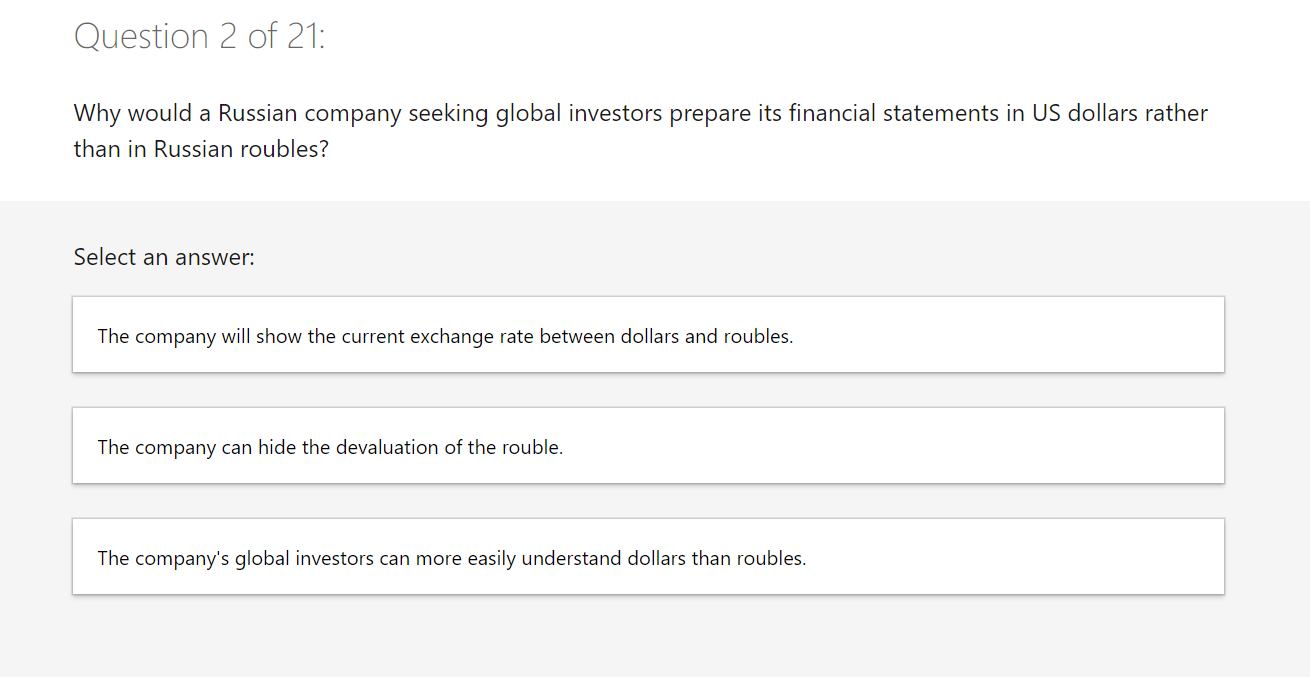Choose 'The company can hide the devaluation' option
The height and width of the screenshot is (677, 1310).
tap(330, 447)
